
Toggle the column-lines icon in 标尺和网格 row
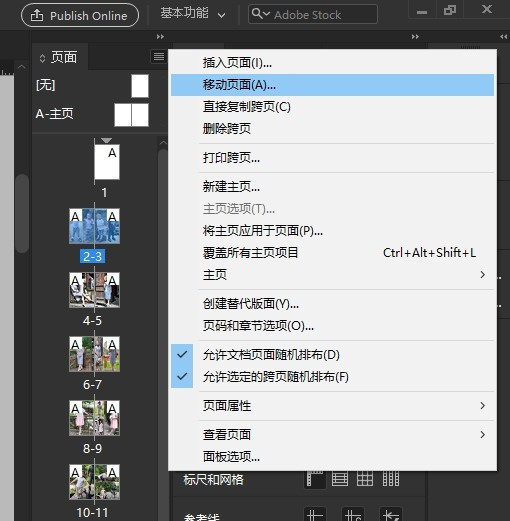point(391,479)
